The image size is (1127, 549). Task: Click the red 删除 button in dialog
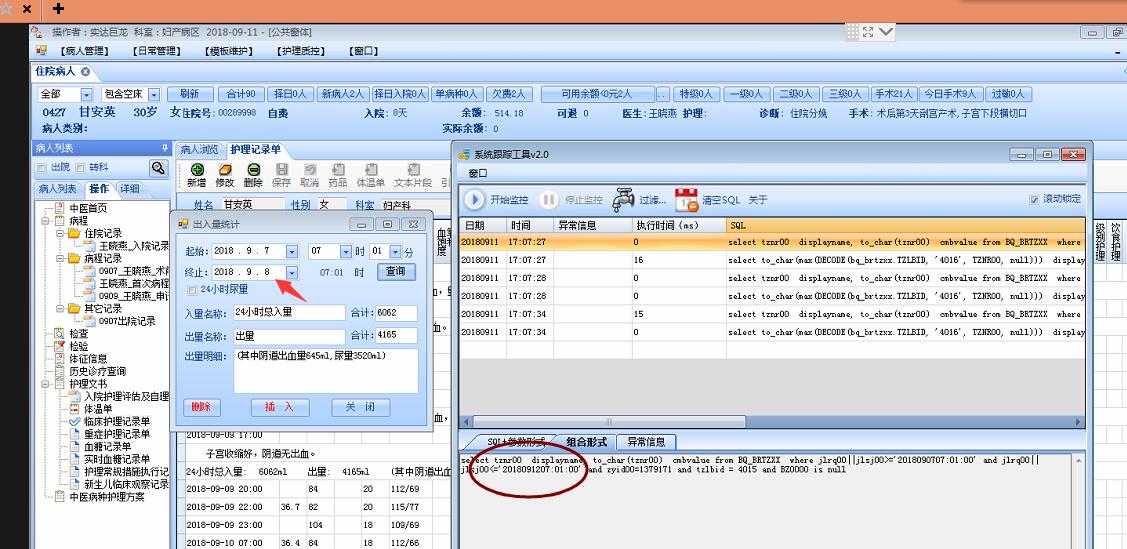click(x=202, y=407)
